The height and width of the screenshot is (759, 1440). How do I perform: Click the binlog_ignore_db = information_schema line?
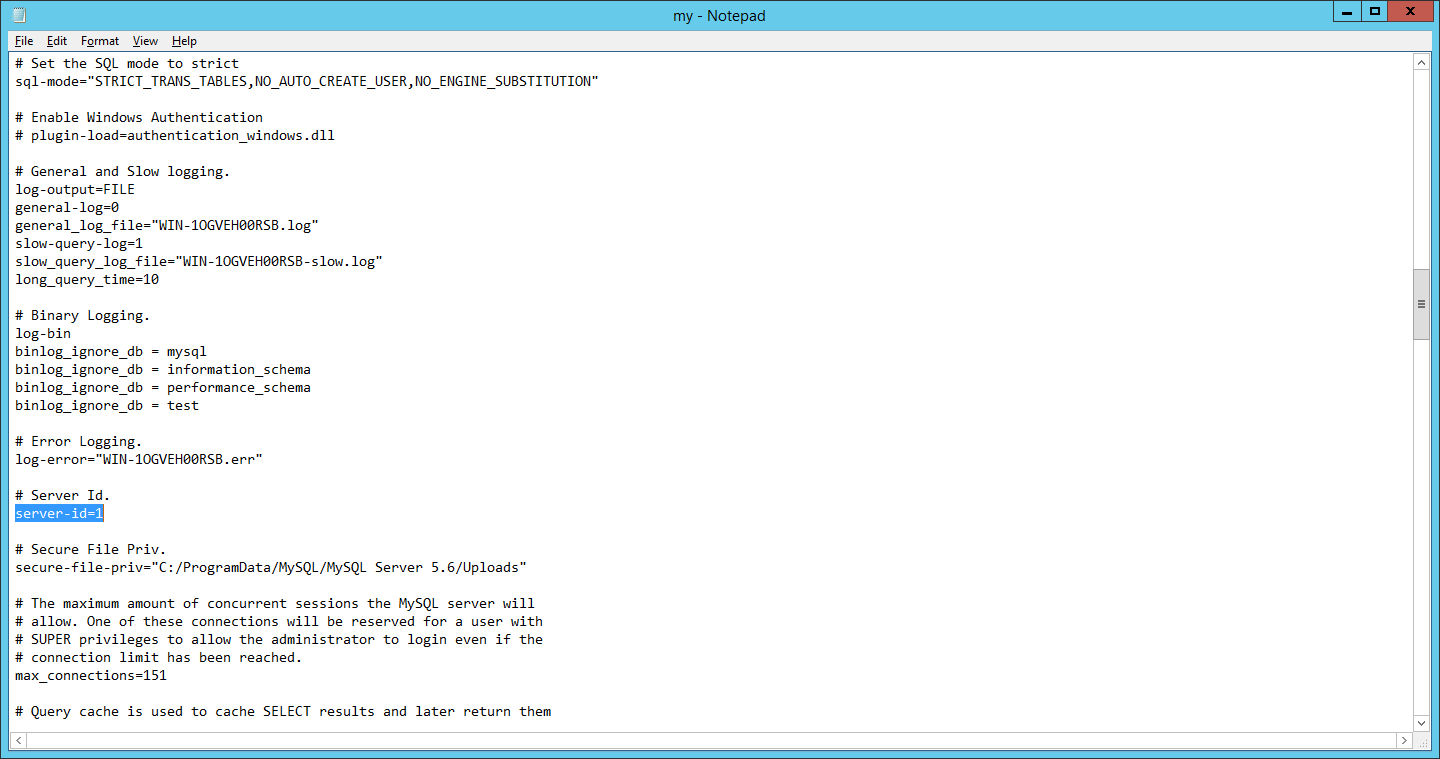click(x=163, y=369)
